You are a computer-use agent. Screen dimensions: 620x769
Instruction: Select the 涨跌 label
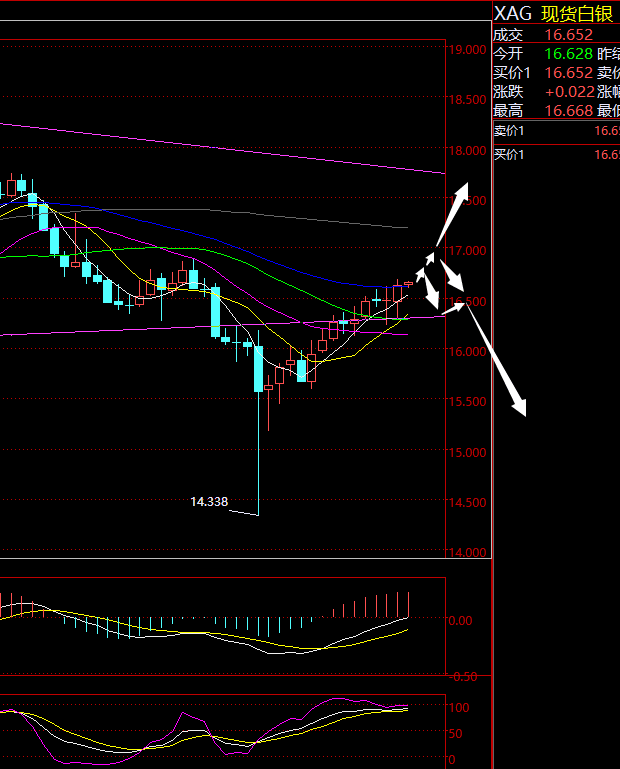[x=508, y=92]
